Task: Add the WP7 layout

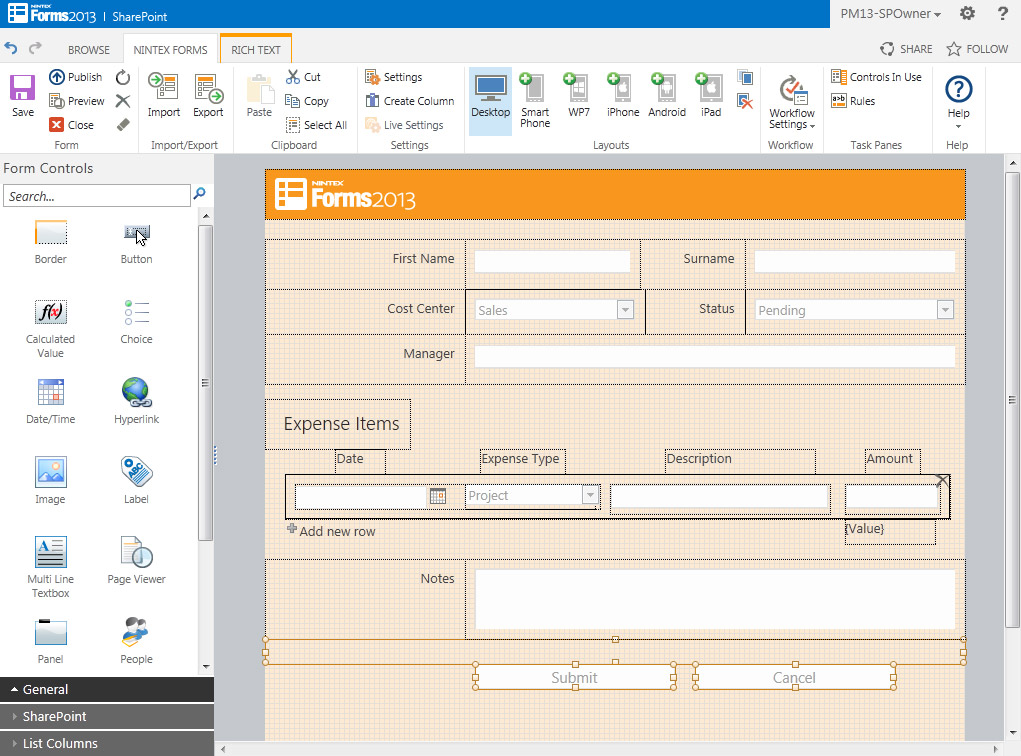Action: (578, 95)
